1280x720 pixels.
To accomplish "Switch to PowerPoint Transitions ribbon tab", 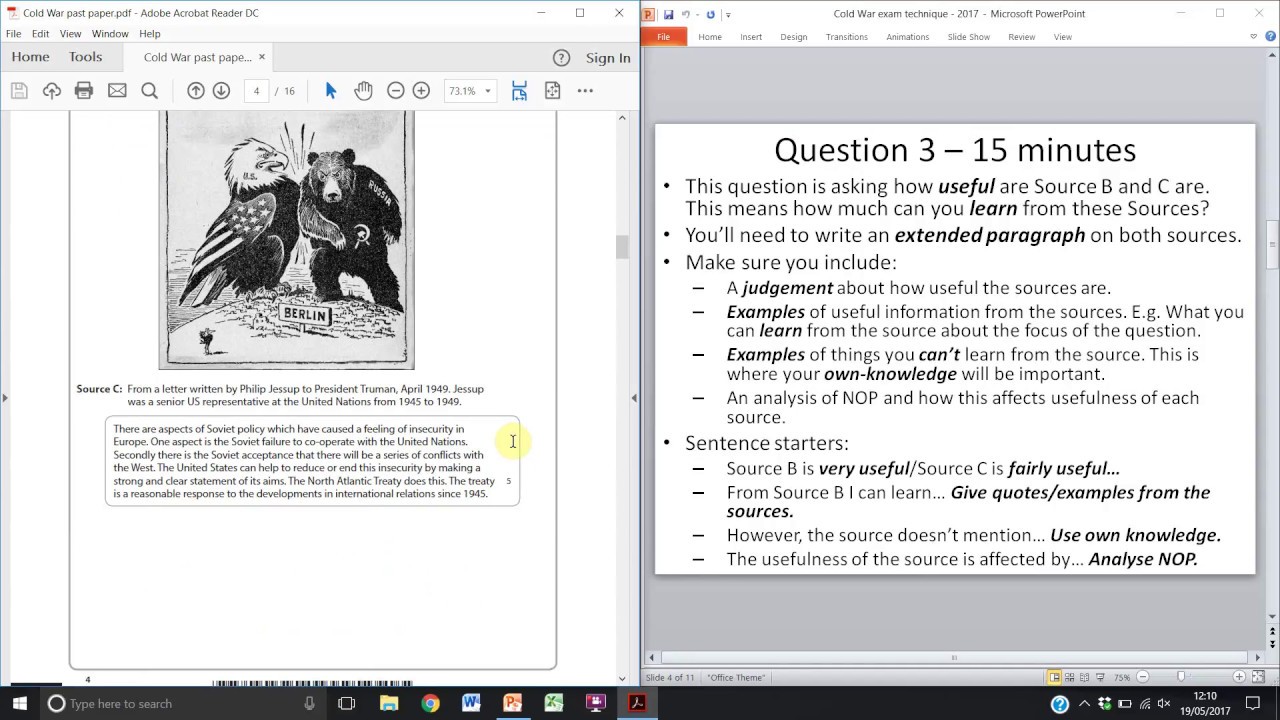I will coord(847,37).
